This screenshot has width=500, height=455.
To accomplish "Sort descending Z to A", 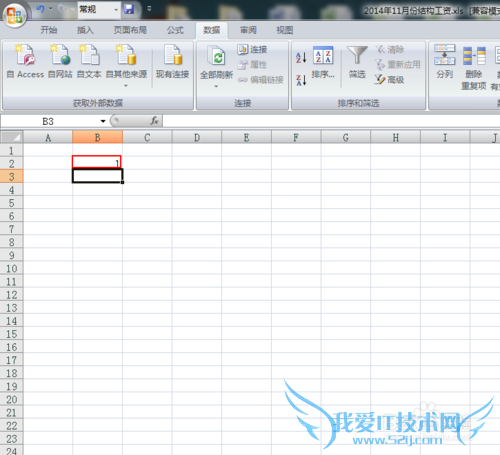I will [301, 80].
